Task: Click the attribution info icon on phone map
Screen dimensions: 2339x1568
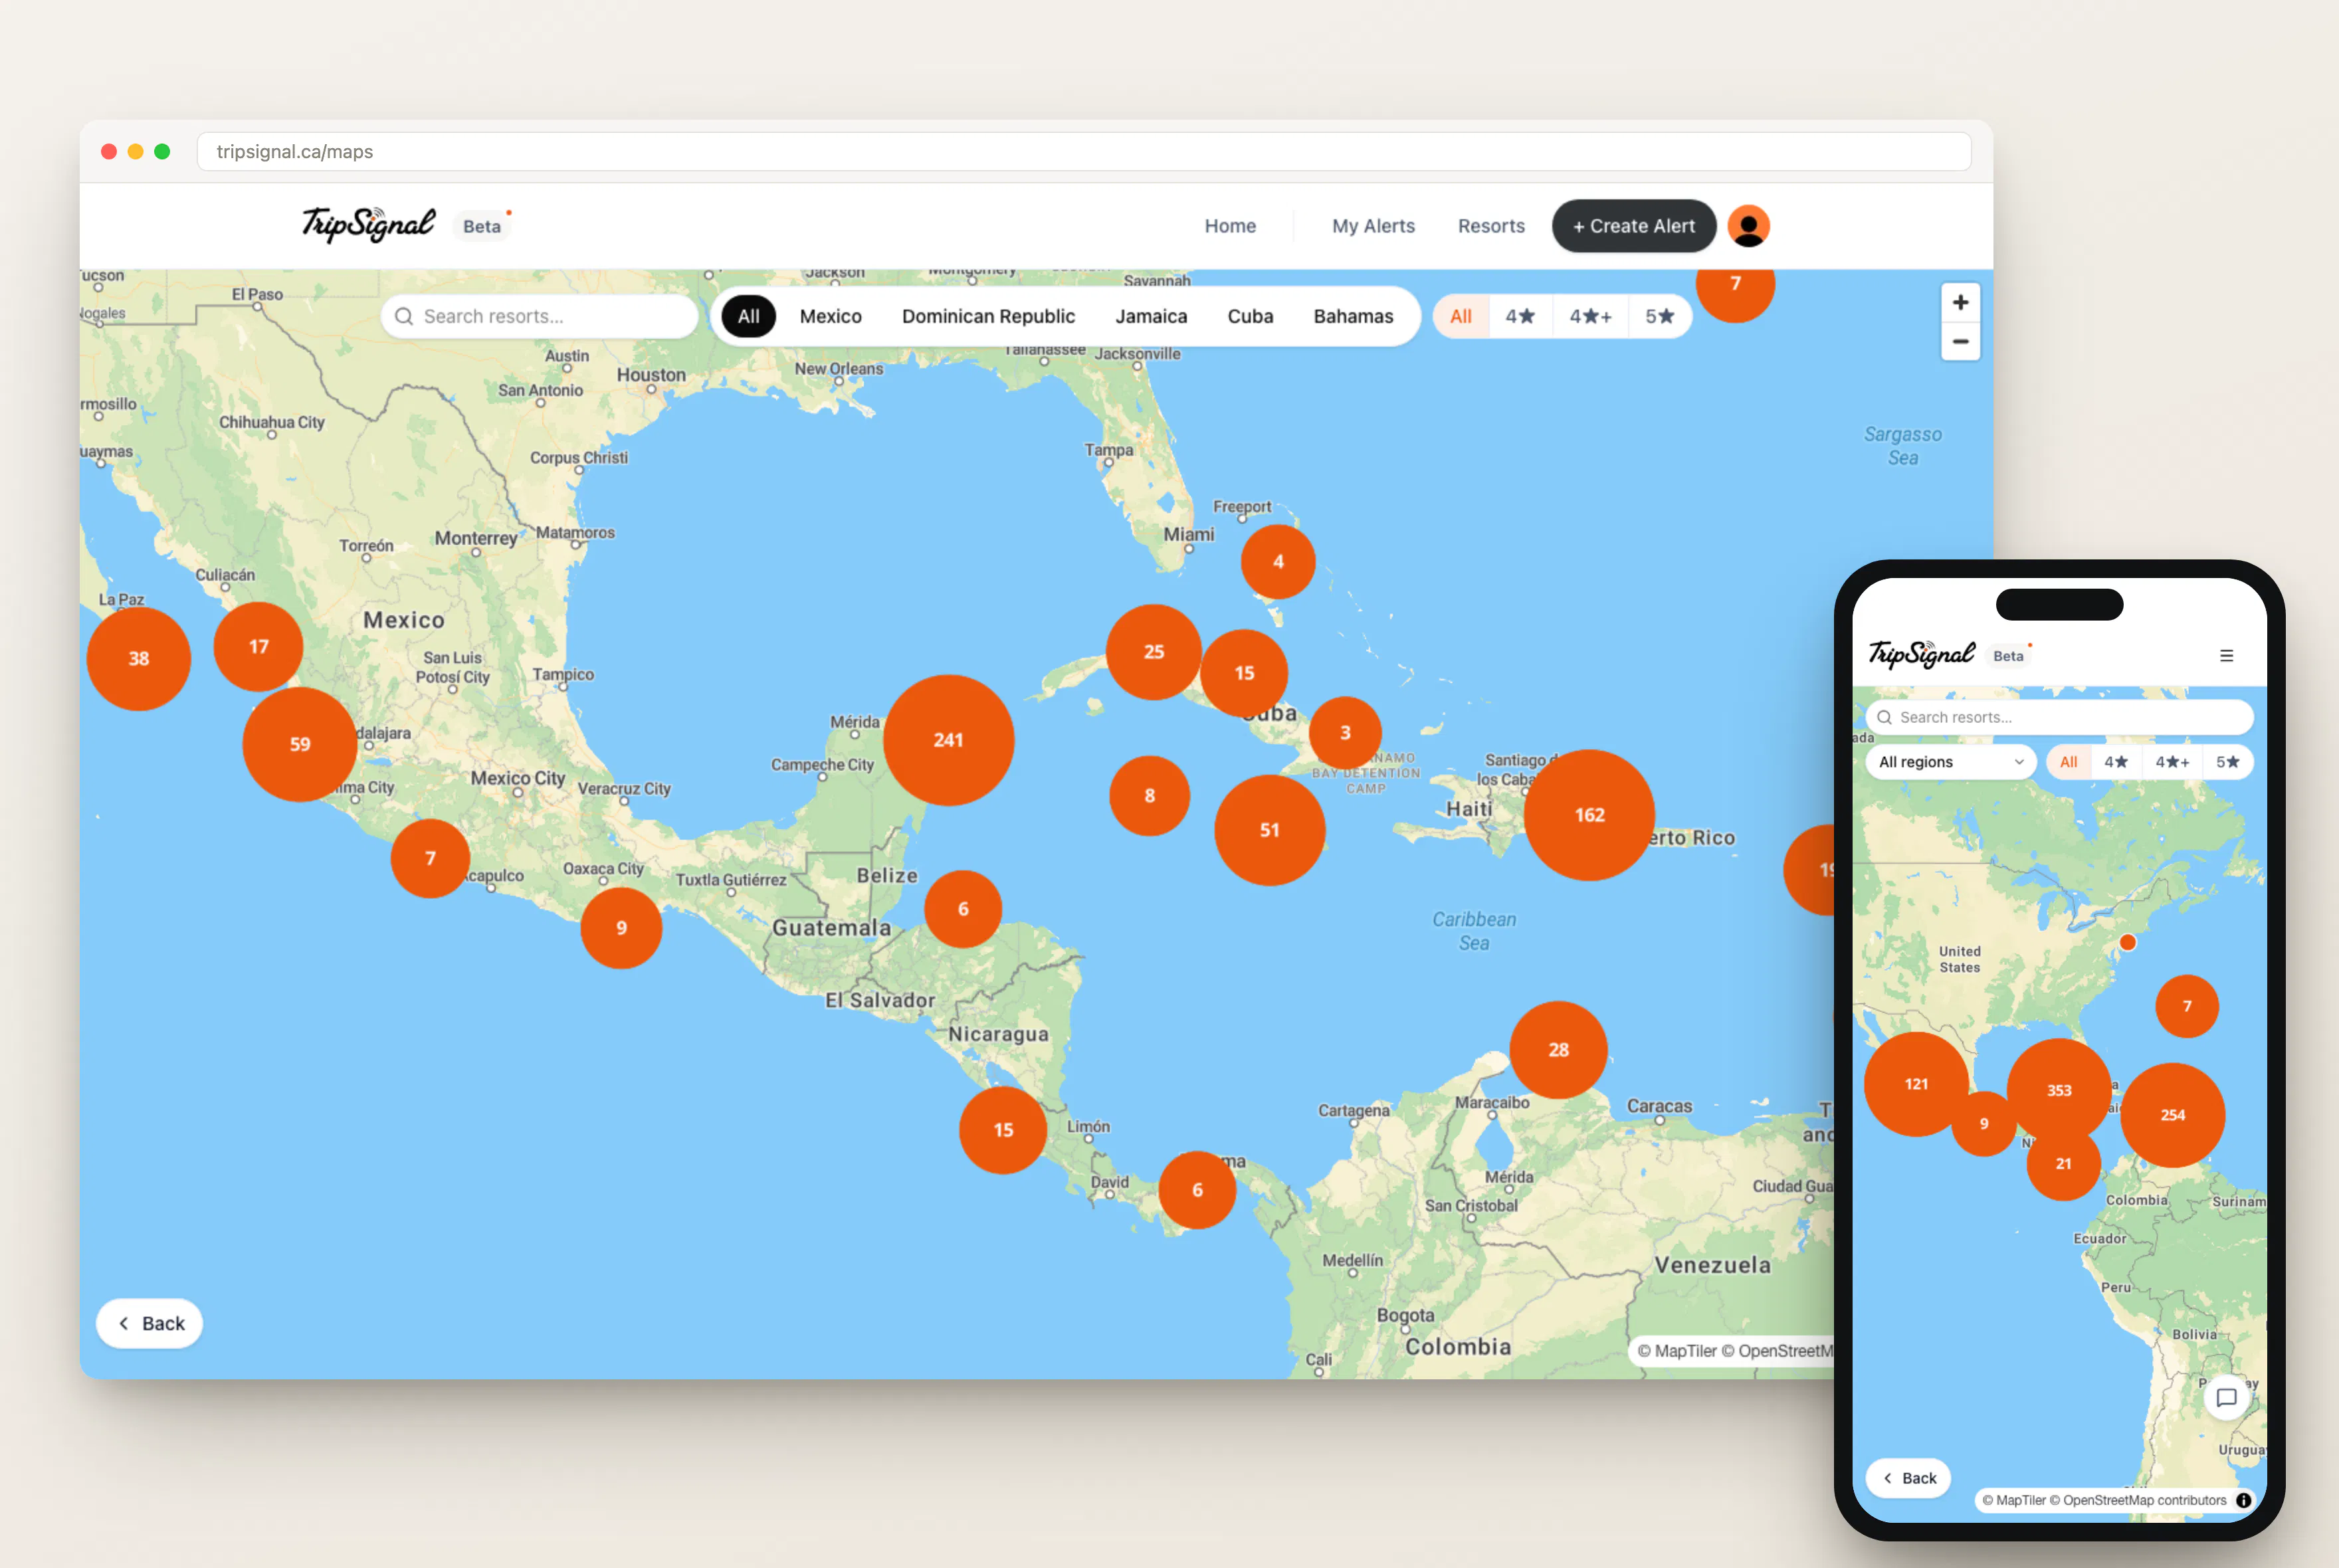Action: click(2243, 1500)
